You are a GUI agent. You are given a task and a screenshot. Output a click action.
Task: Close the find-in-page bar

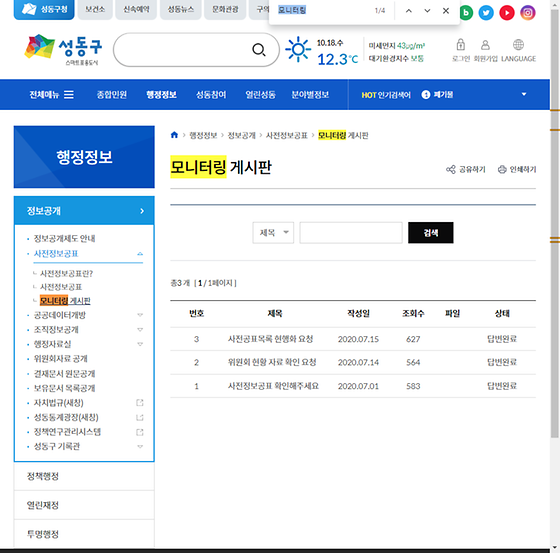(446, 11)
